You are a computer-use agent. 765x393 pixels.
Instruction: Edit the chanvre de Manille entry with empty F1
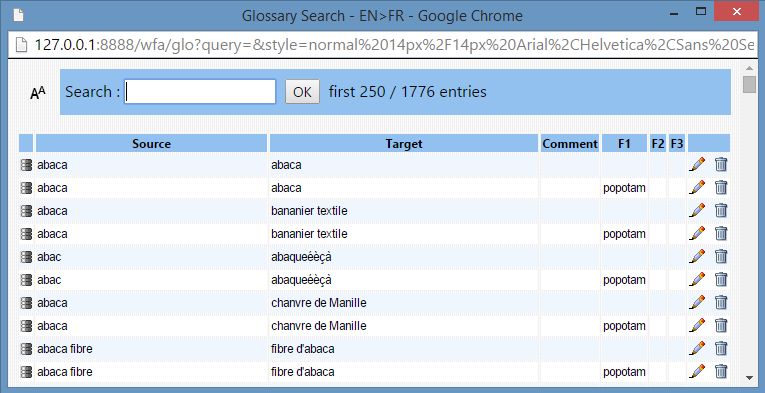(x=697, y=302)
